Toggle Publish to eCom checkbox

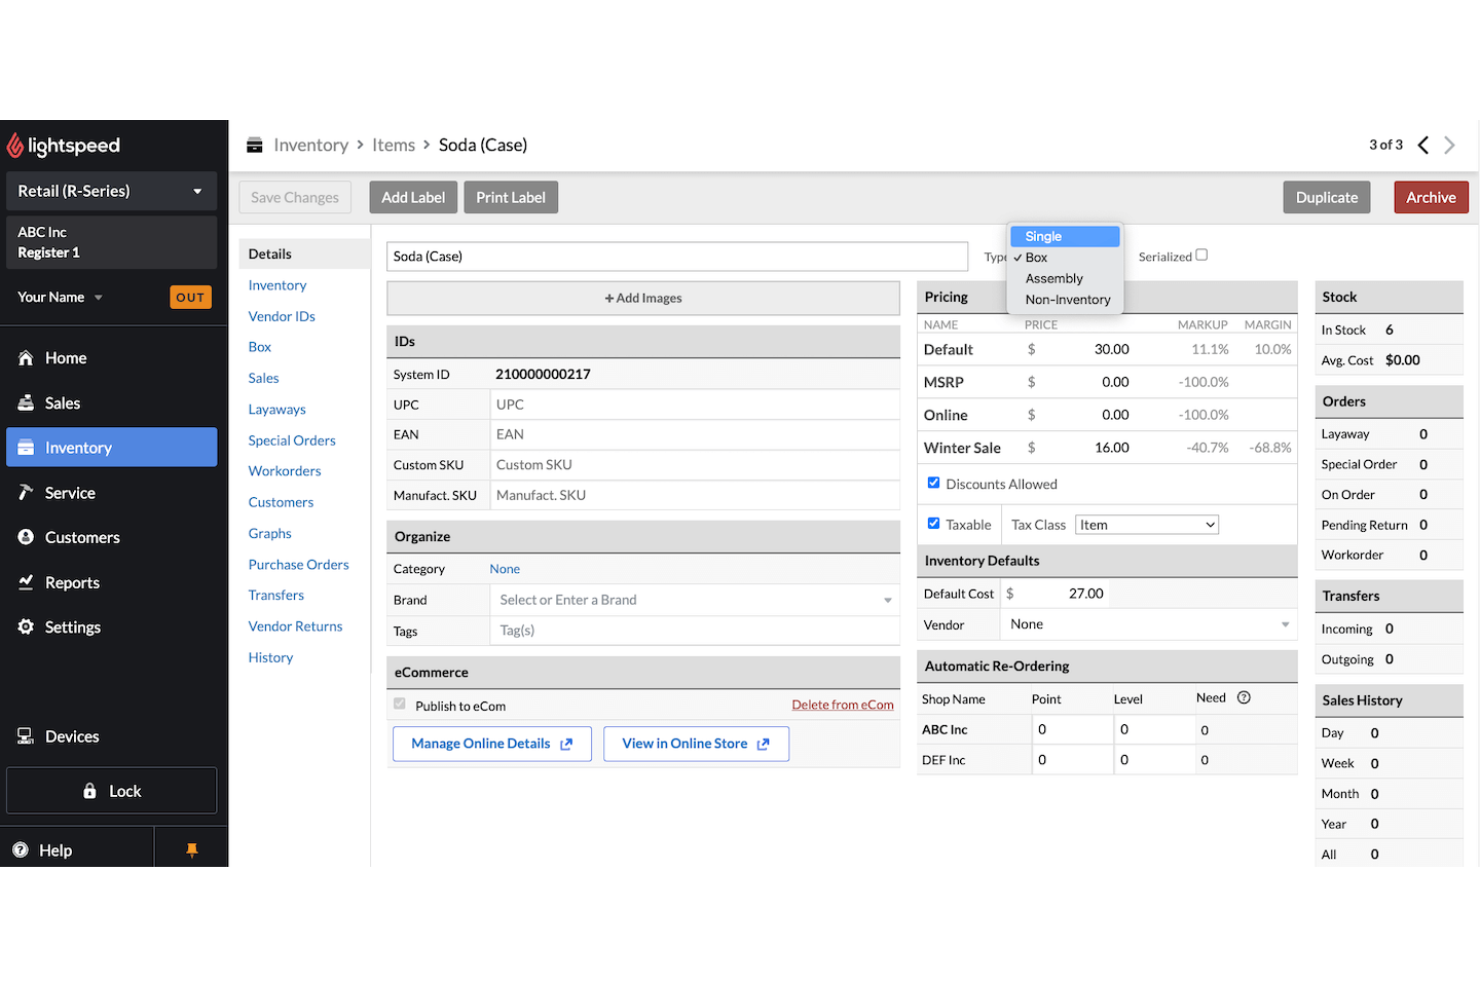pos(400,704)
